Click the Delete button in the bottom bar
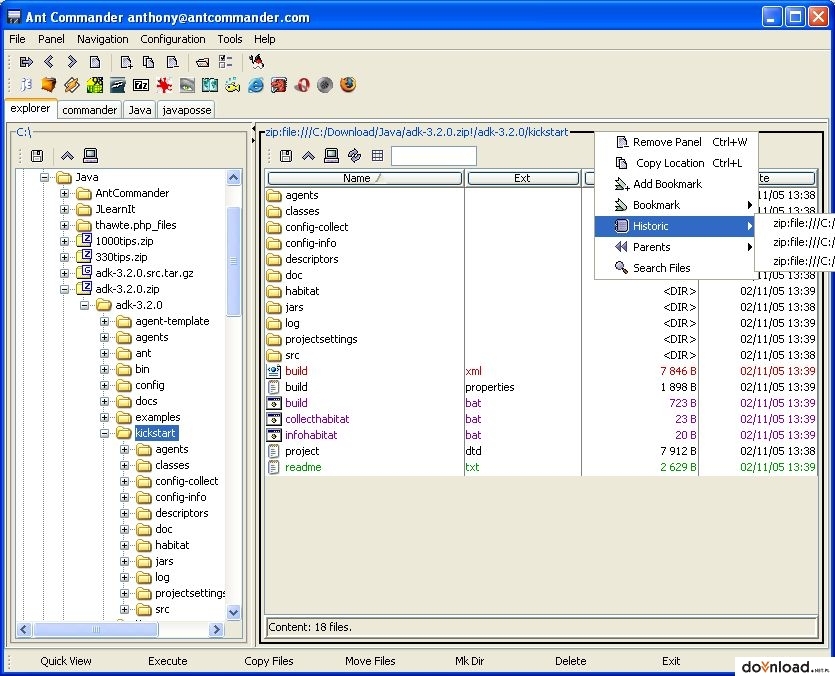Screen dimensions: 835x676 click(570, 661)
